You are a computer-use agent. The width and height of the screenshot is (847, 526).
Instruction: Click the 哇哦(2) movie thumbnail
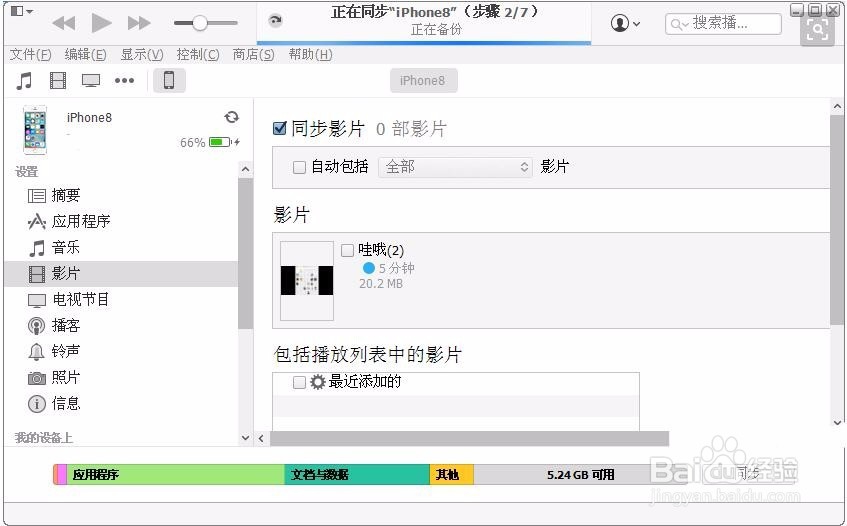[x=307, y=280]
